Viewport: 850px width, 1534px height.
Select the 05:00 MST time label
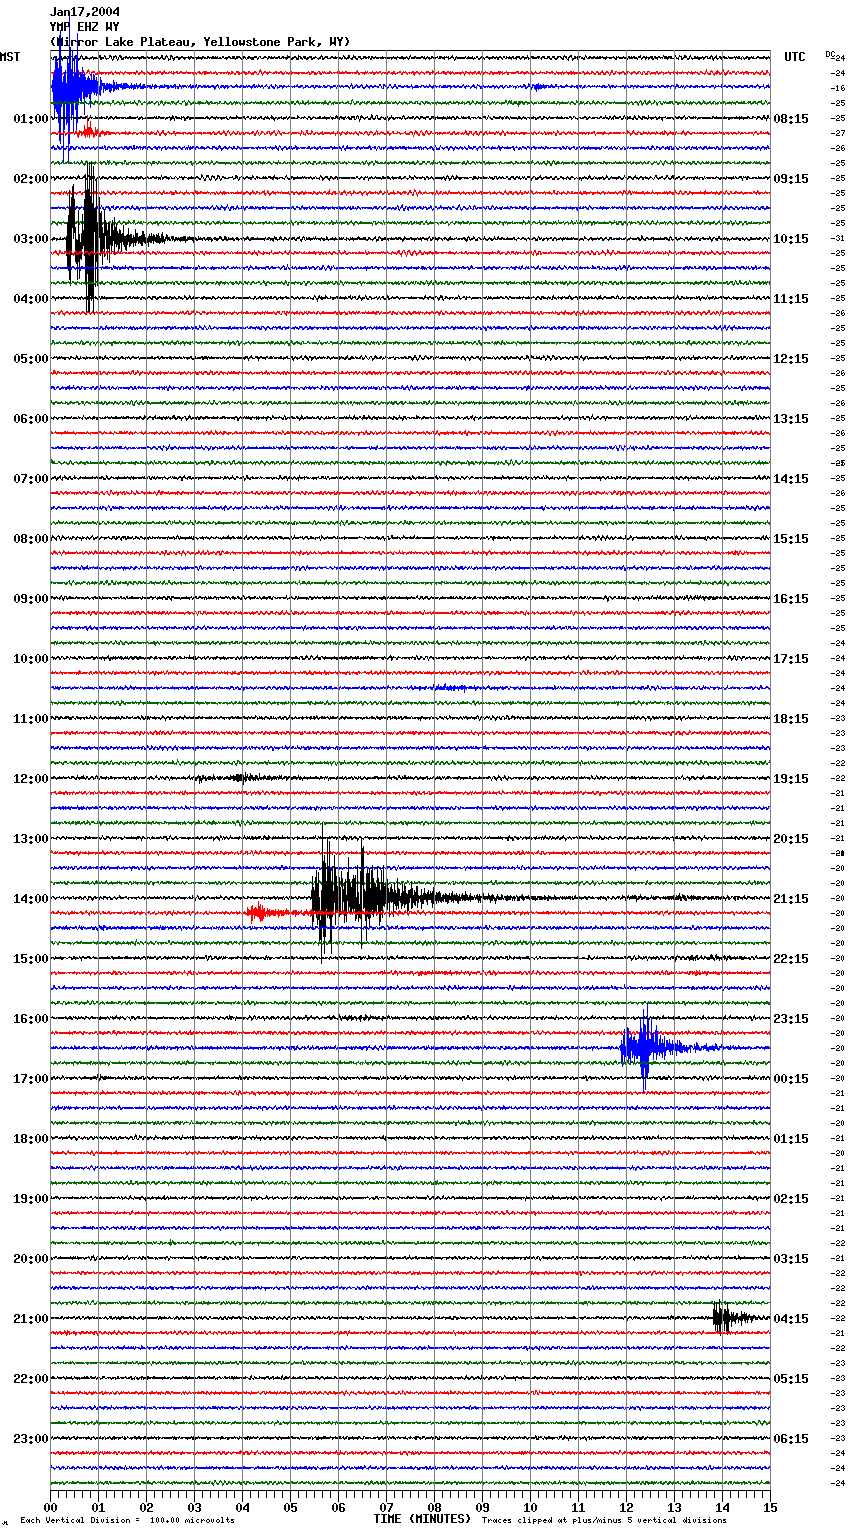[x=31, y=359]
